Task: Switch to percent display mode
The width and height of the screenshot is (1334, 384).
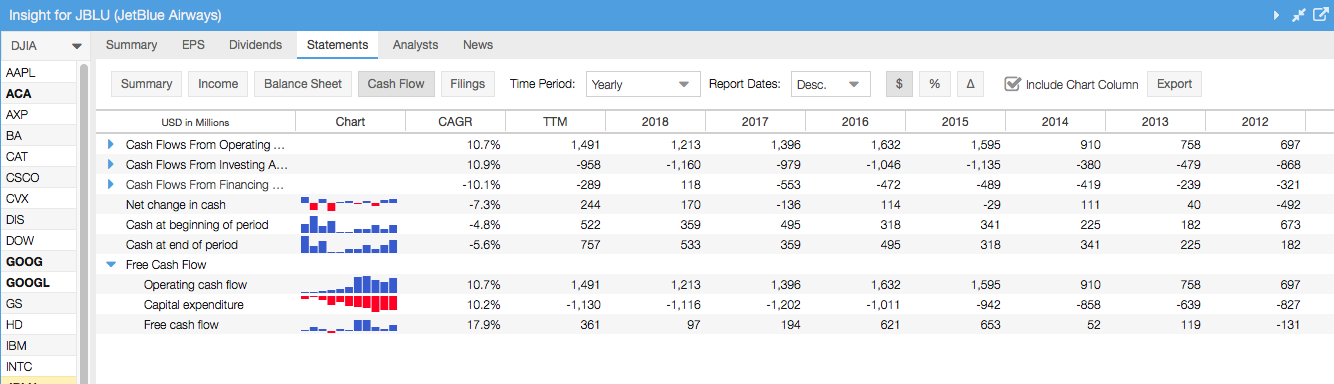Action: [x=934, y=84]
